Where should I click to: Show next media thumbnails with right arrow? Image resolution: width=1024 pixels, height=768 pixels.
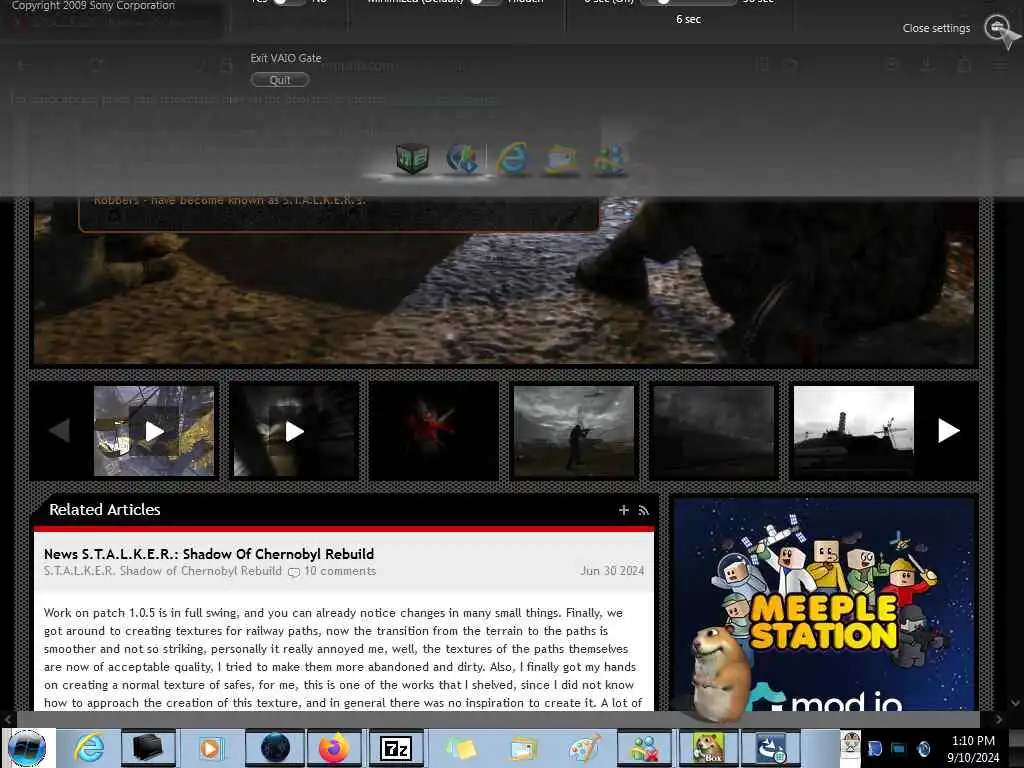tap(948, 430)
